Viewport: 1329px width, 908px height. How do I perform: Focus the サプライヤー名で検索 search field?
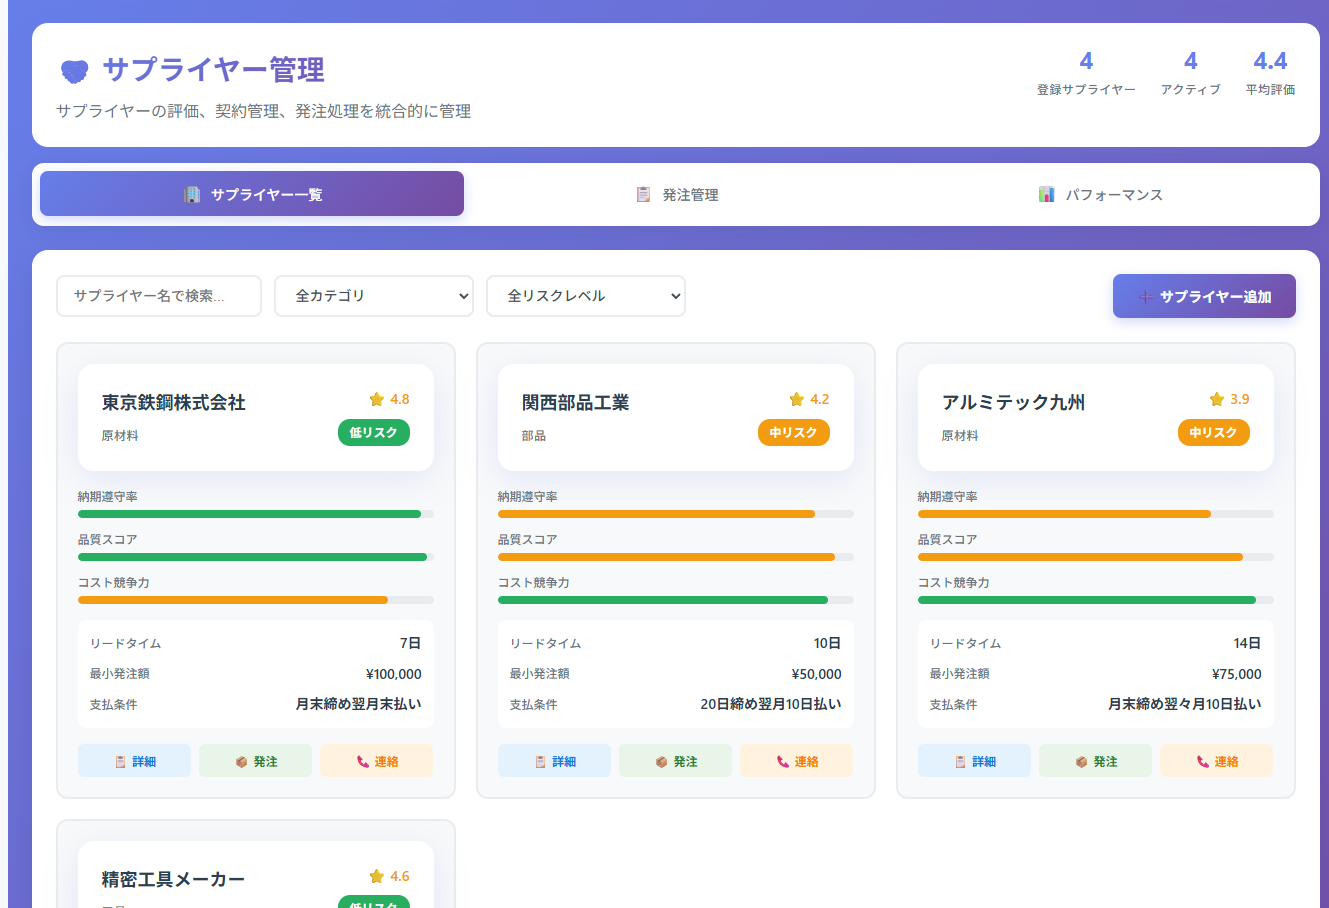pos(158,296)
